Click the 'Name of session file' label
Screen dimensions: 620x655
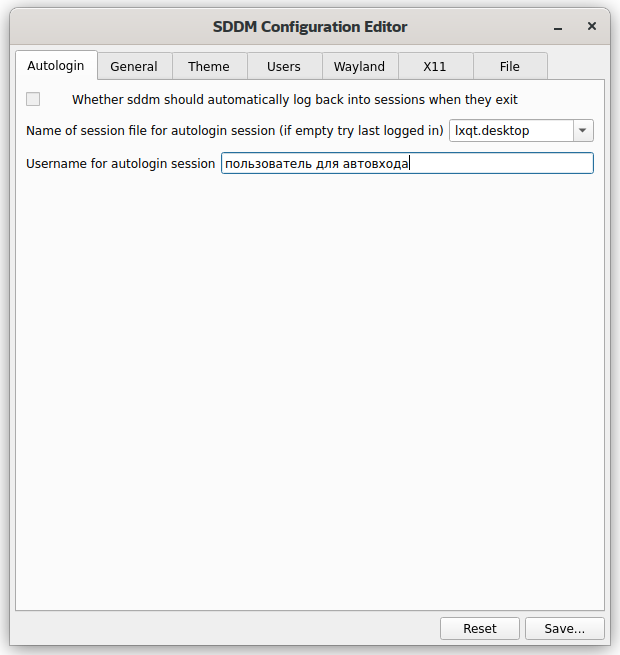235,131
